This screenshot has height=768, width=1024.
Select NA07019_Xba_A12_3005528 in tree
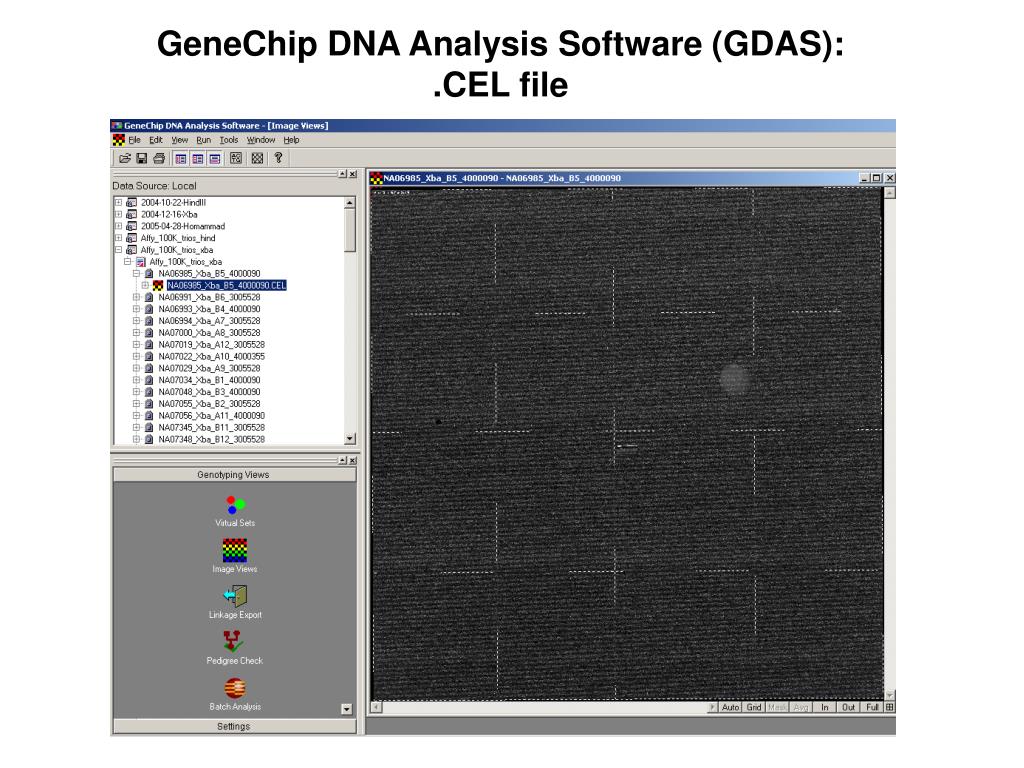(211, 345)
